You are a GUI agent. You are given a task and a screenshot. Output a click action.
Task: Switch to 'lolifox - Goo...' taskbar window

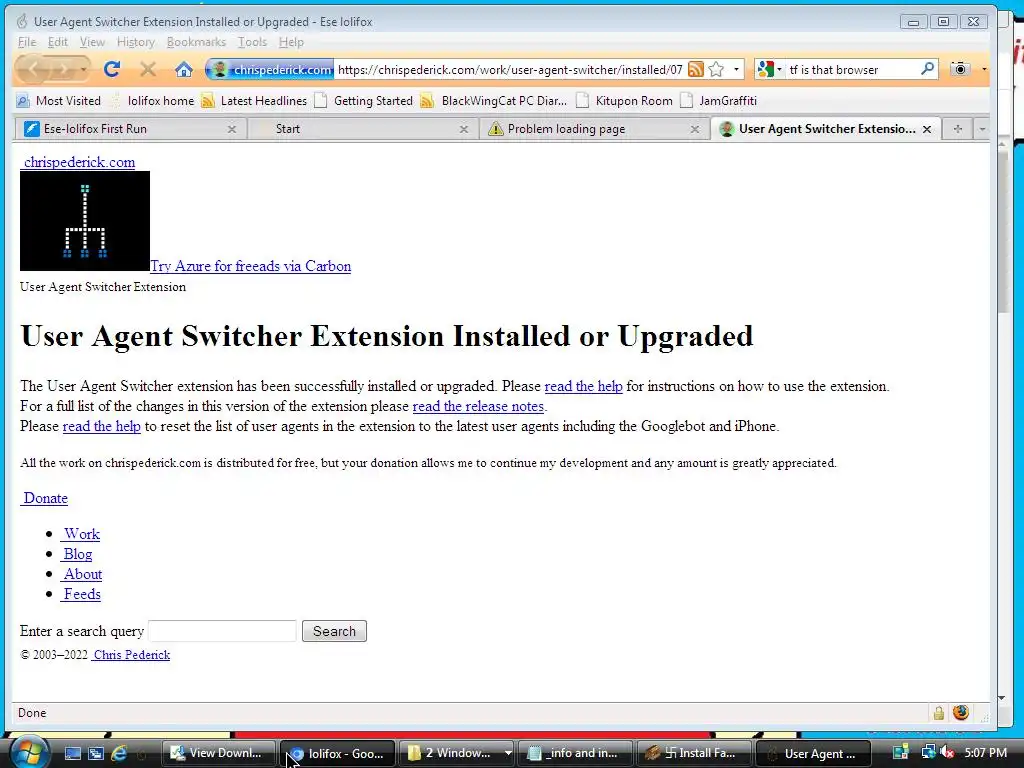pos(338,754)
